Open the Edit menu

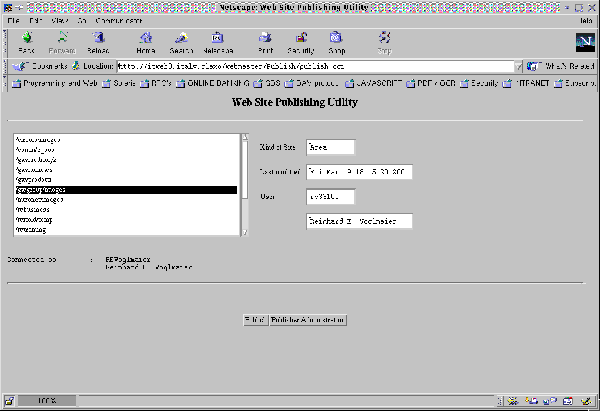point(36,20)
